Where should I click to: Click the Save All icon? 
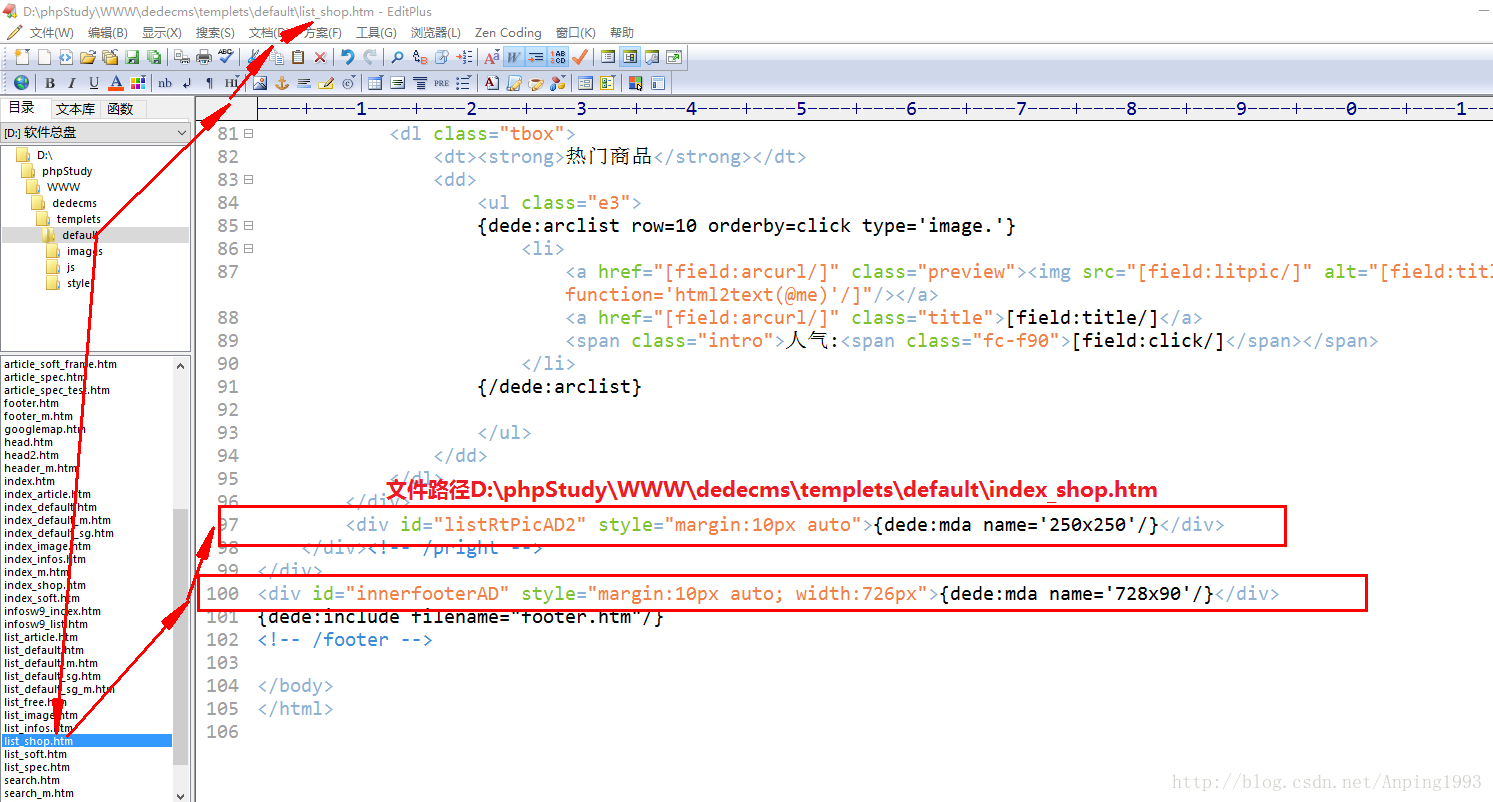pos(154,57)
